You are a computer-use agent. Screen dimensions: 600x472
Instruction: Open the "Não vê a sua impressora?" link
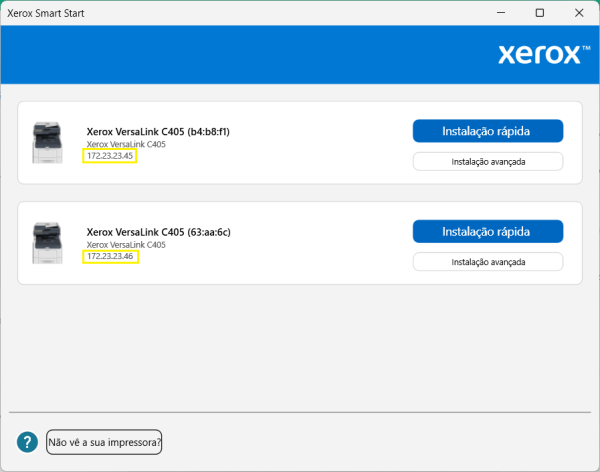pyautogui.click(x=104, y=442)
